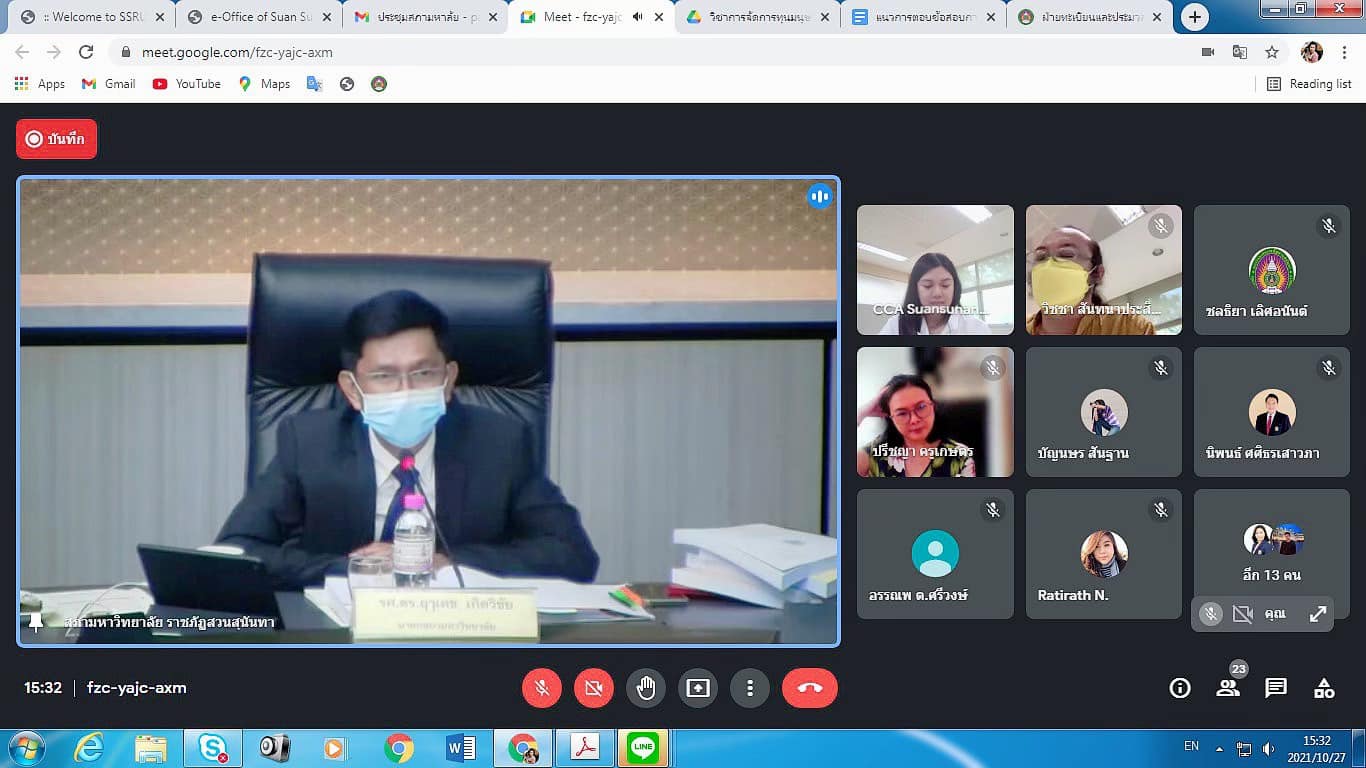Open the chat messages panel

(1276, 688)
